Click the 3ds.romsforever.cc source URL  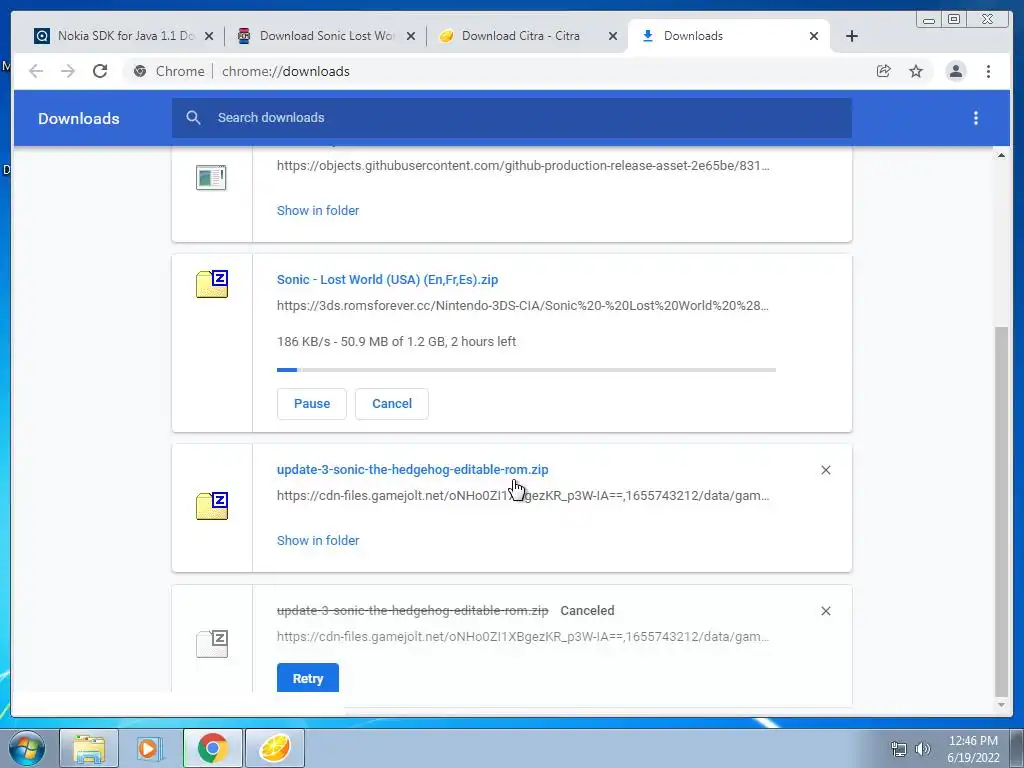tap(523, 306)
